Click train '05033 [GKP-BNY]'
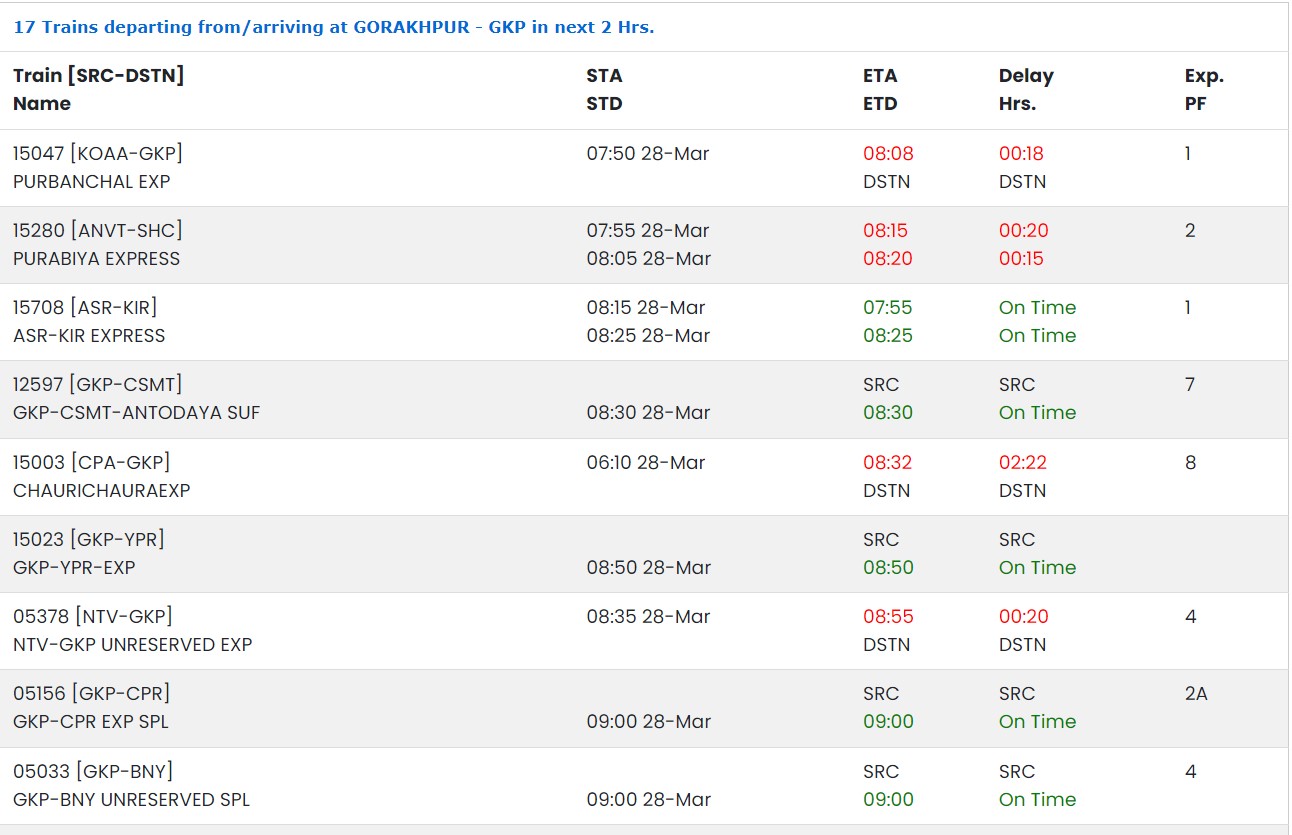 [93, 772]
